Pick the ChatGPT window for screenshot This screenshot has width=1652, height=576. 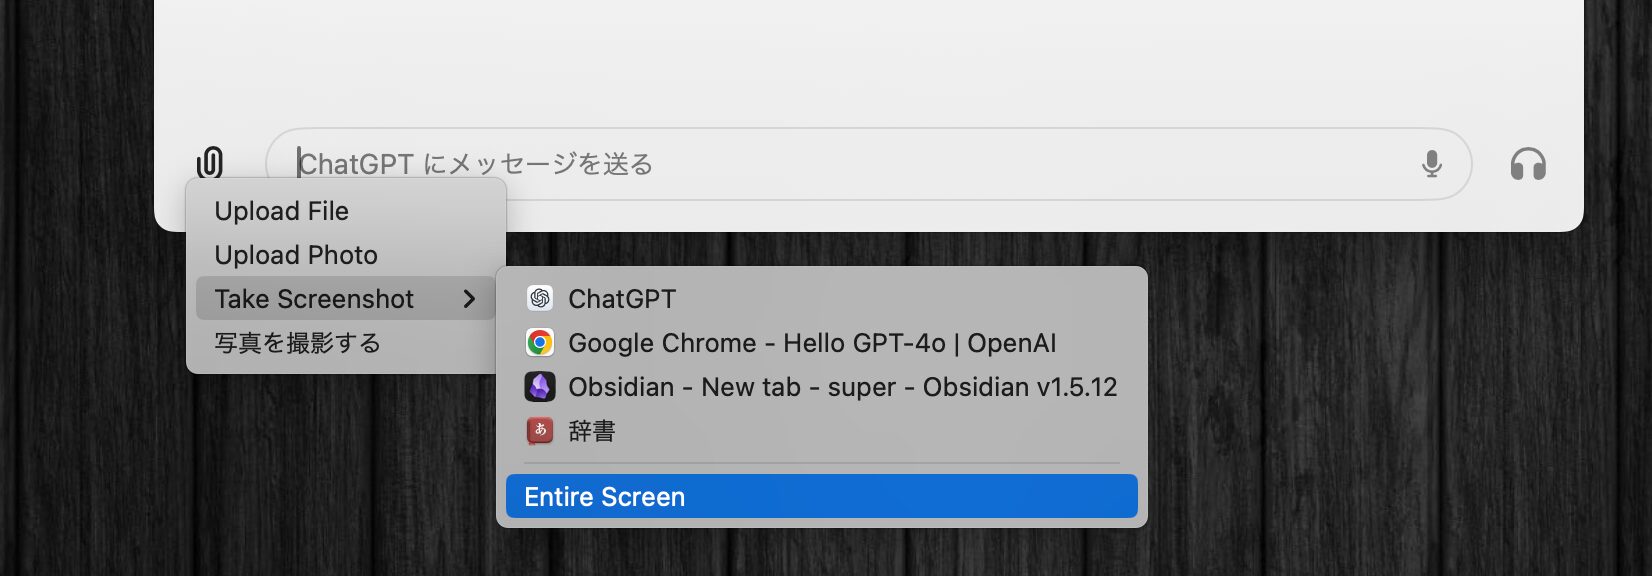click(622, 299)
